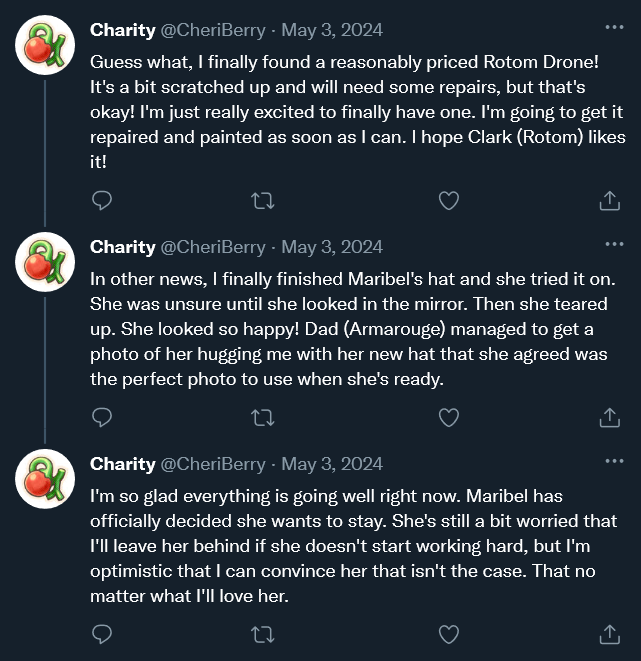The image size is (641, 661).
Task: Share the Maribel's hat tweet
Action: [609, 417]
